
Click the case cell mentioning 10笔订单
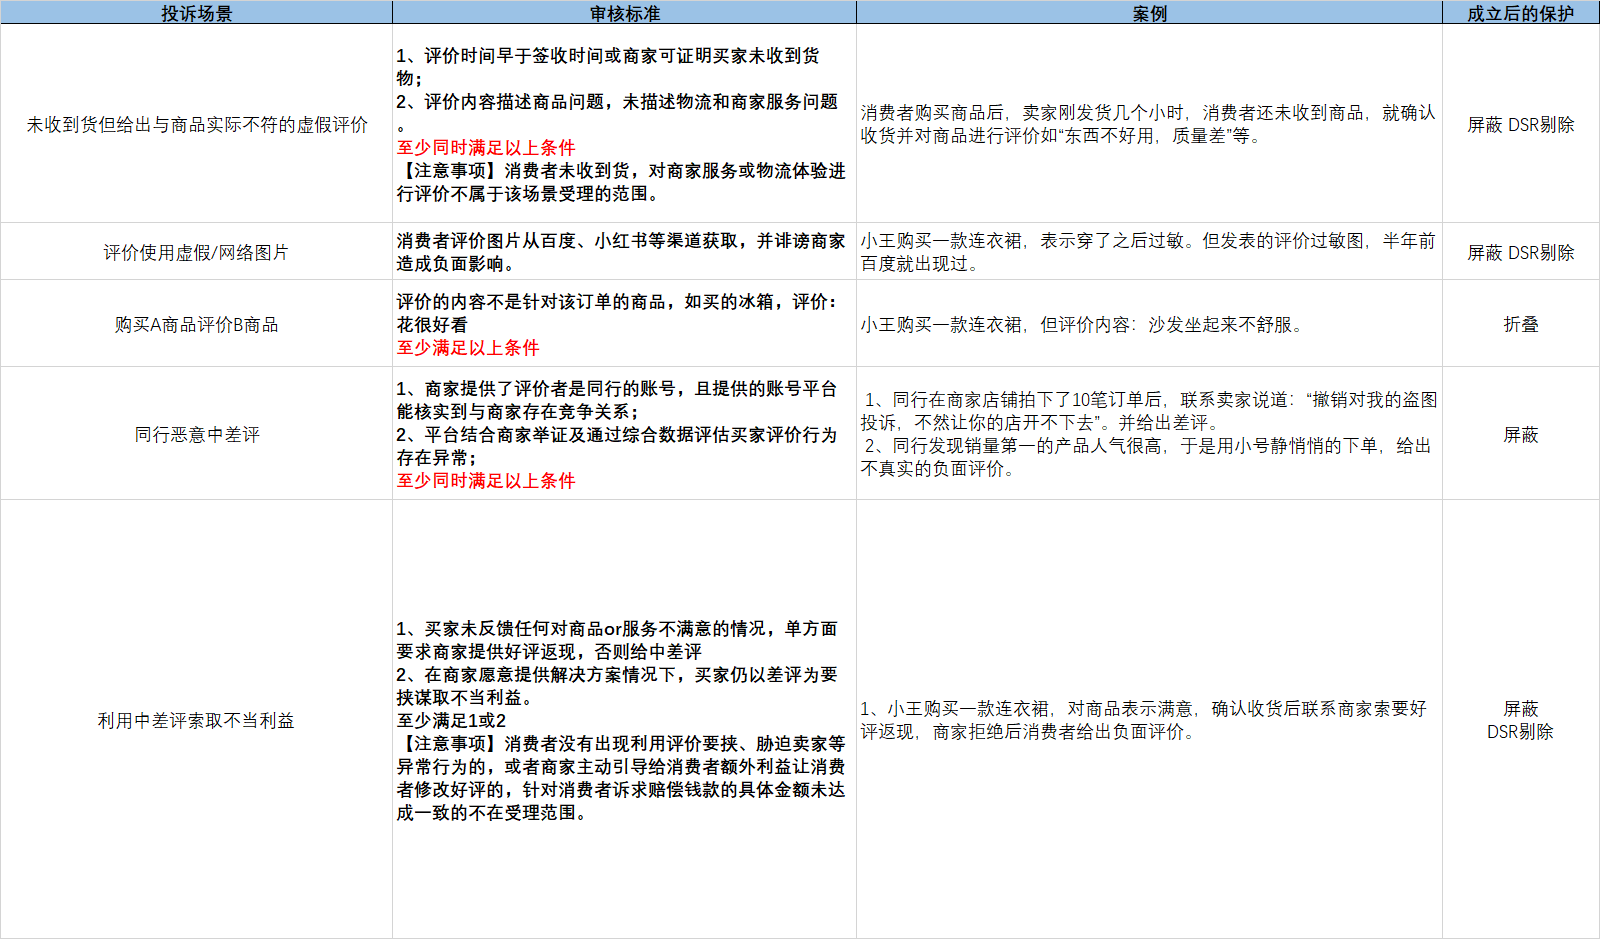pyautogui.click(x=1149, y=434)
